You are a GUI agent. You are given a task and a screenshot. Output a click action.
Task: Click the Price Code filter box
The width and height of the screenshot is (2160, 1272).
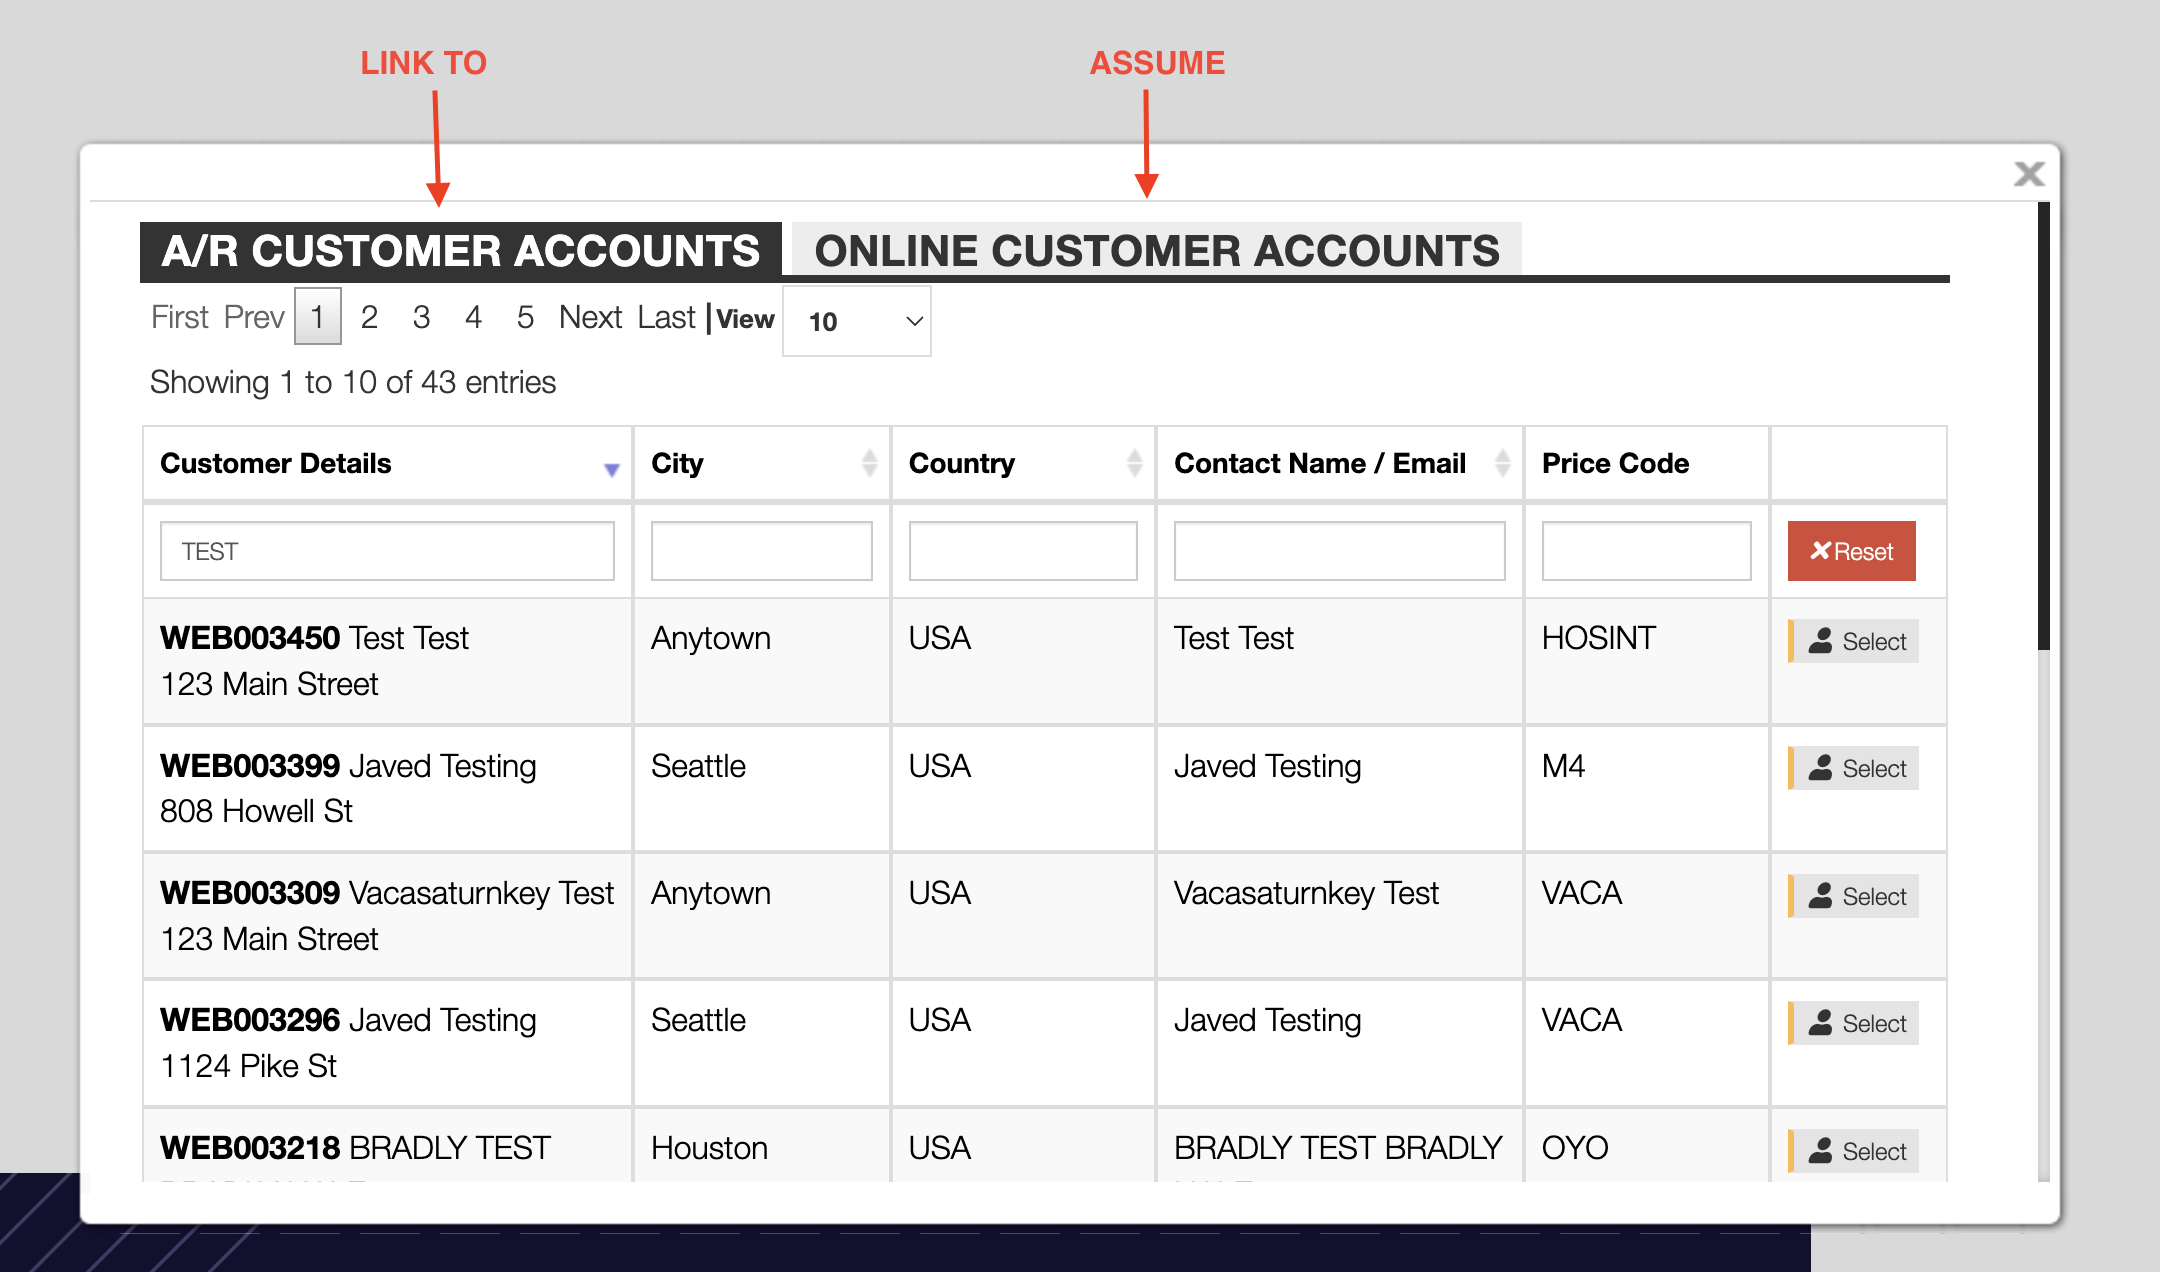tap(1646, 551)
